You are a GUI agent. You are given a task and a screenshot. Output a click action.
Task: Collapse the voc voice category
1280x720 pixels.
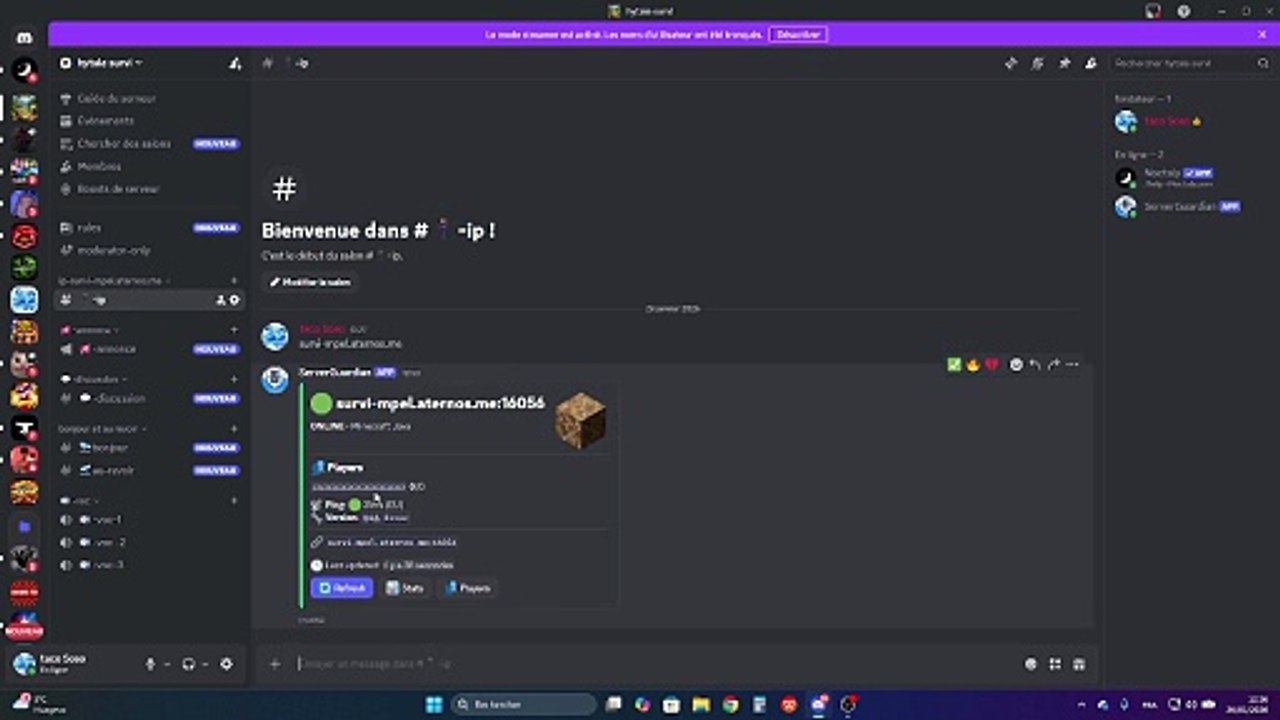[79, 500]
